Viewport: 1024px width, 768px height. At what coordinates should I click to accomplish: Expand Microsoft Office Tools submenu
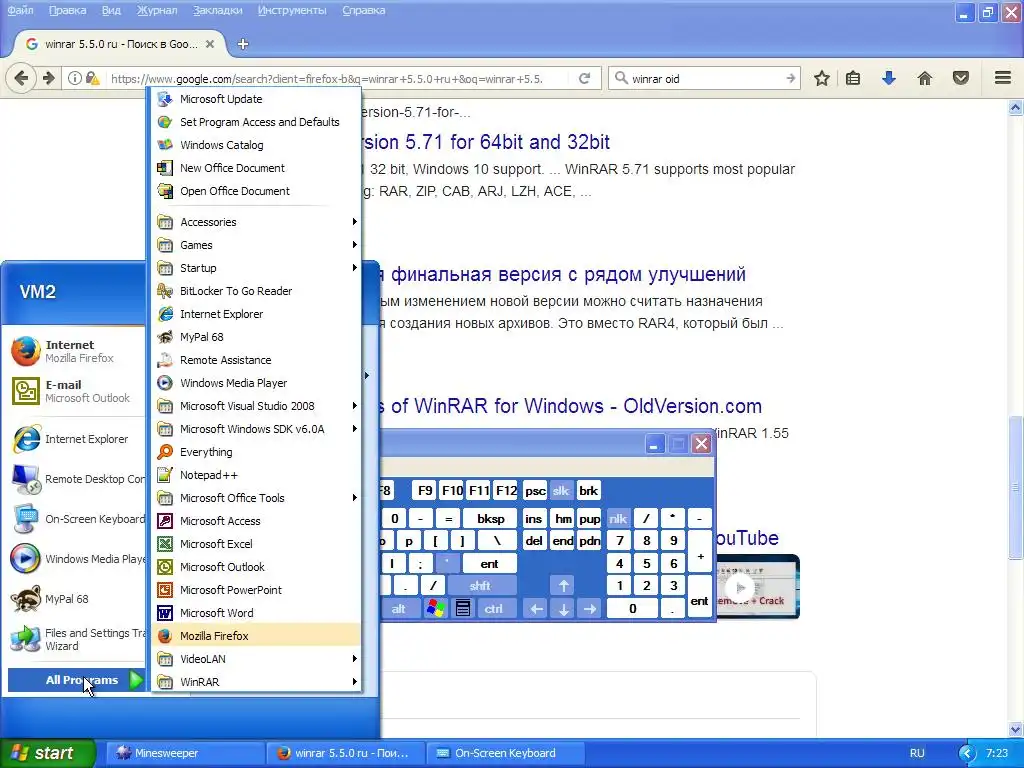(x=256, y=498)
